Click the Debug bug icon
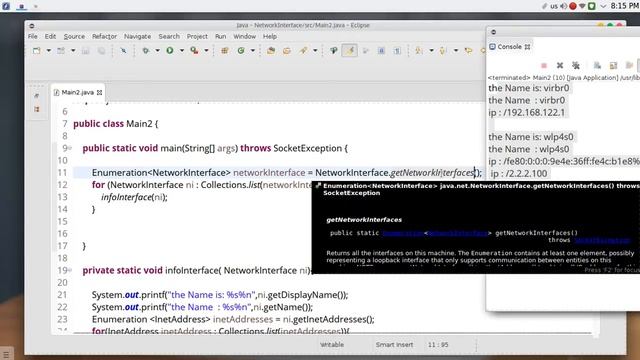This screenshot has width=640, height=360. point(145,51)
